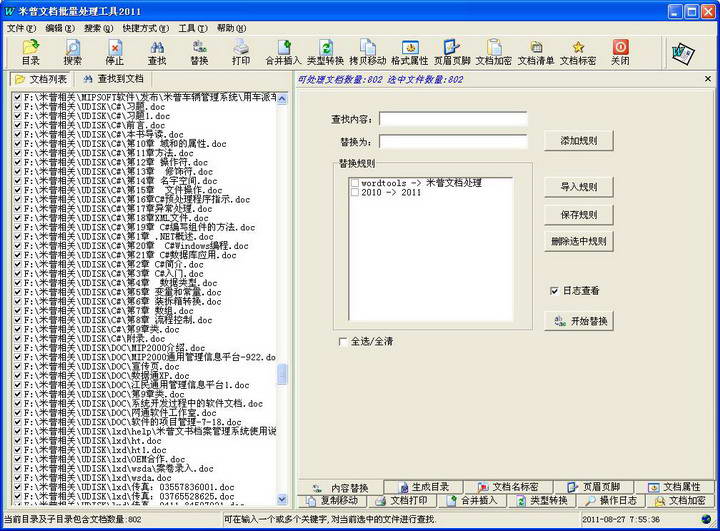Image resolution: width=720 pixels, height=531 pixels.
Task: Click the 搜索 search toolbar icon
Action: point(73,52)
